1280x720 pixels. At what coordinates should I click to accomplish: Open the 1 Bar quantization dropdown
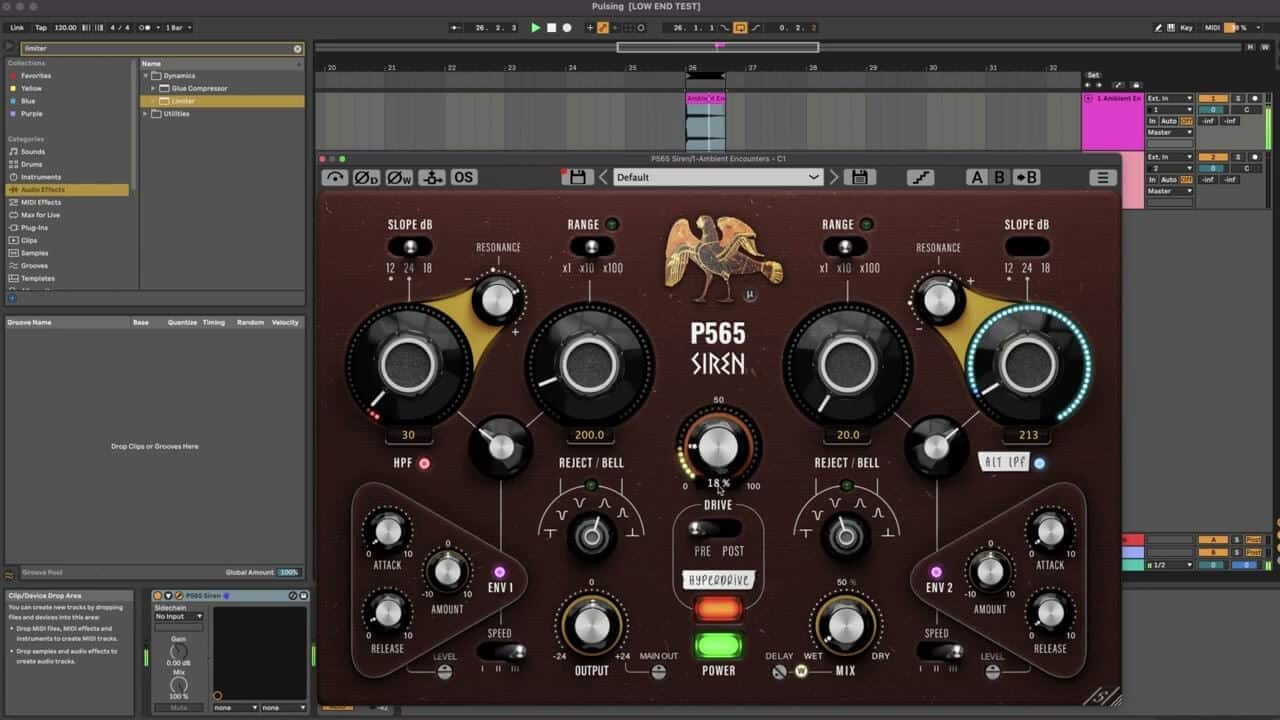(x=178, y=28)
